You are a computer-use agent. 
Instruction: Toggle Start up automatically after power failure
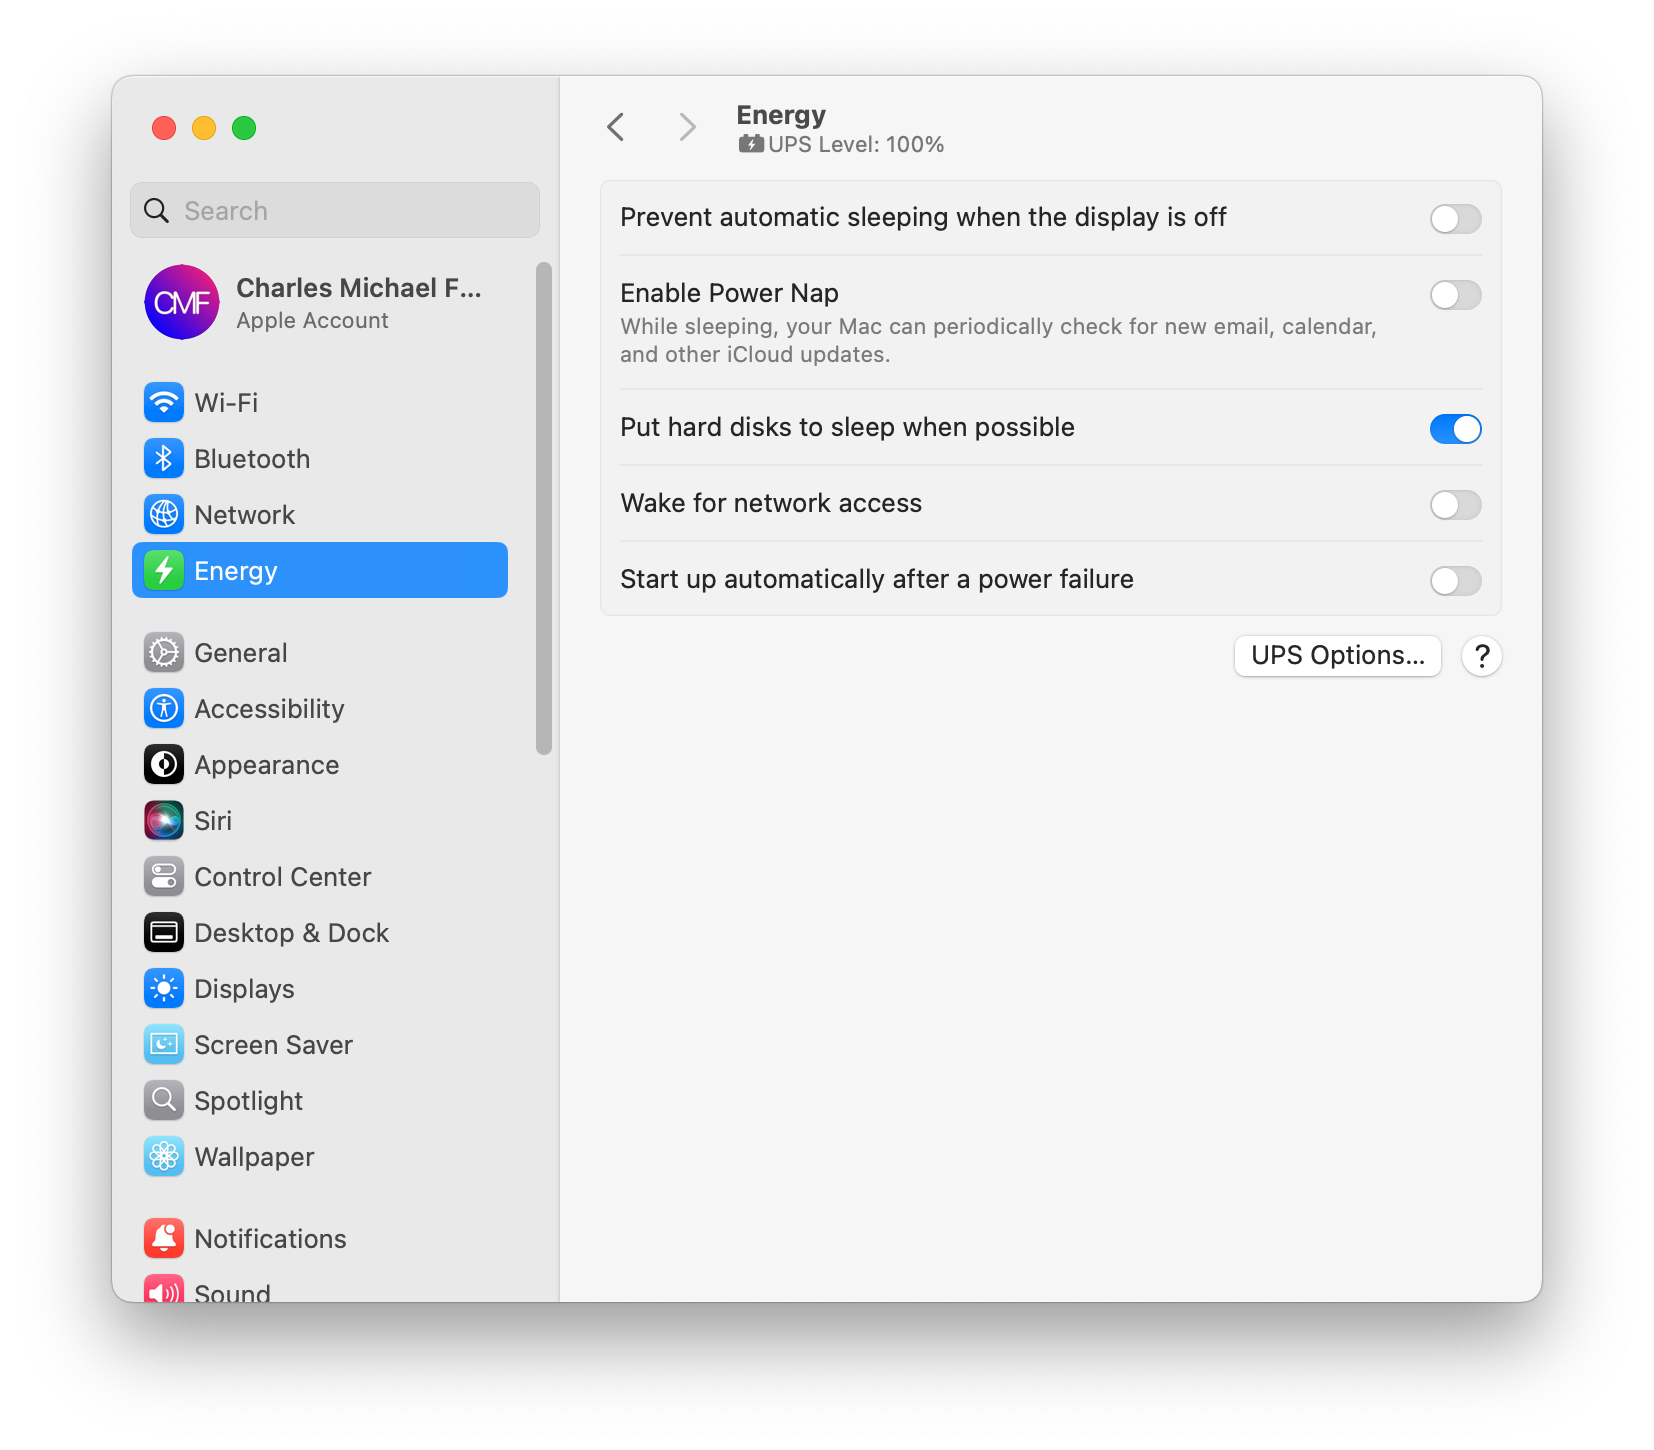1455,581
